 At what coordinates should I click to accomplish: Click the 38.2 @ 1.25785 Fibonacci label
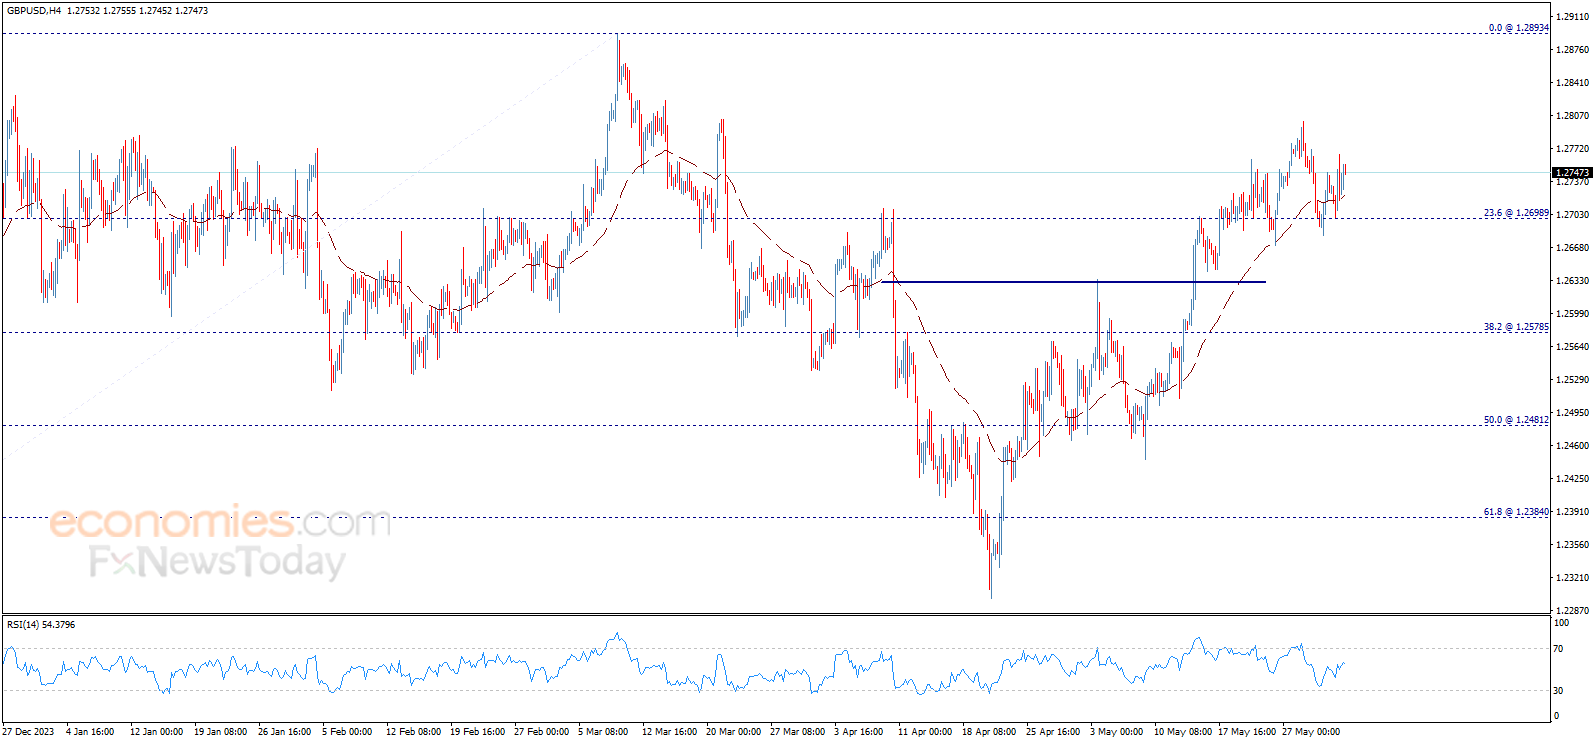click(1515, 327)
